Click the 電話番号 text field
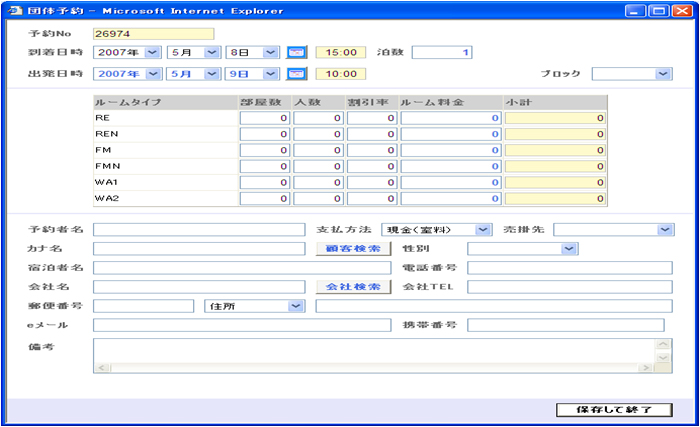The width and height of the screenshot is (700, 427). (x=570, y=268)
